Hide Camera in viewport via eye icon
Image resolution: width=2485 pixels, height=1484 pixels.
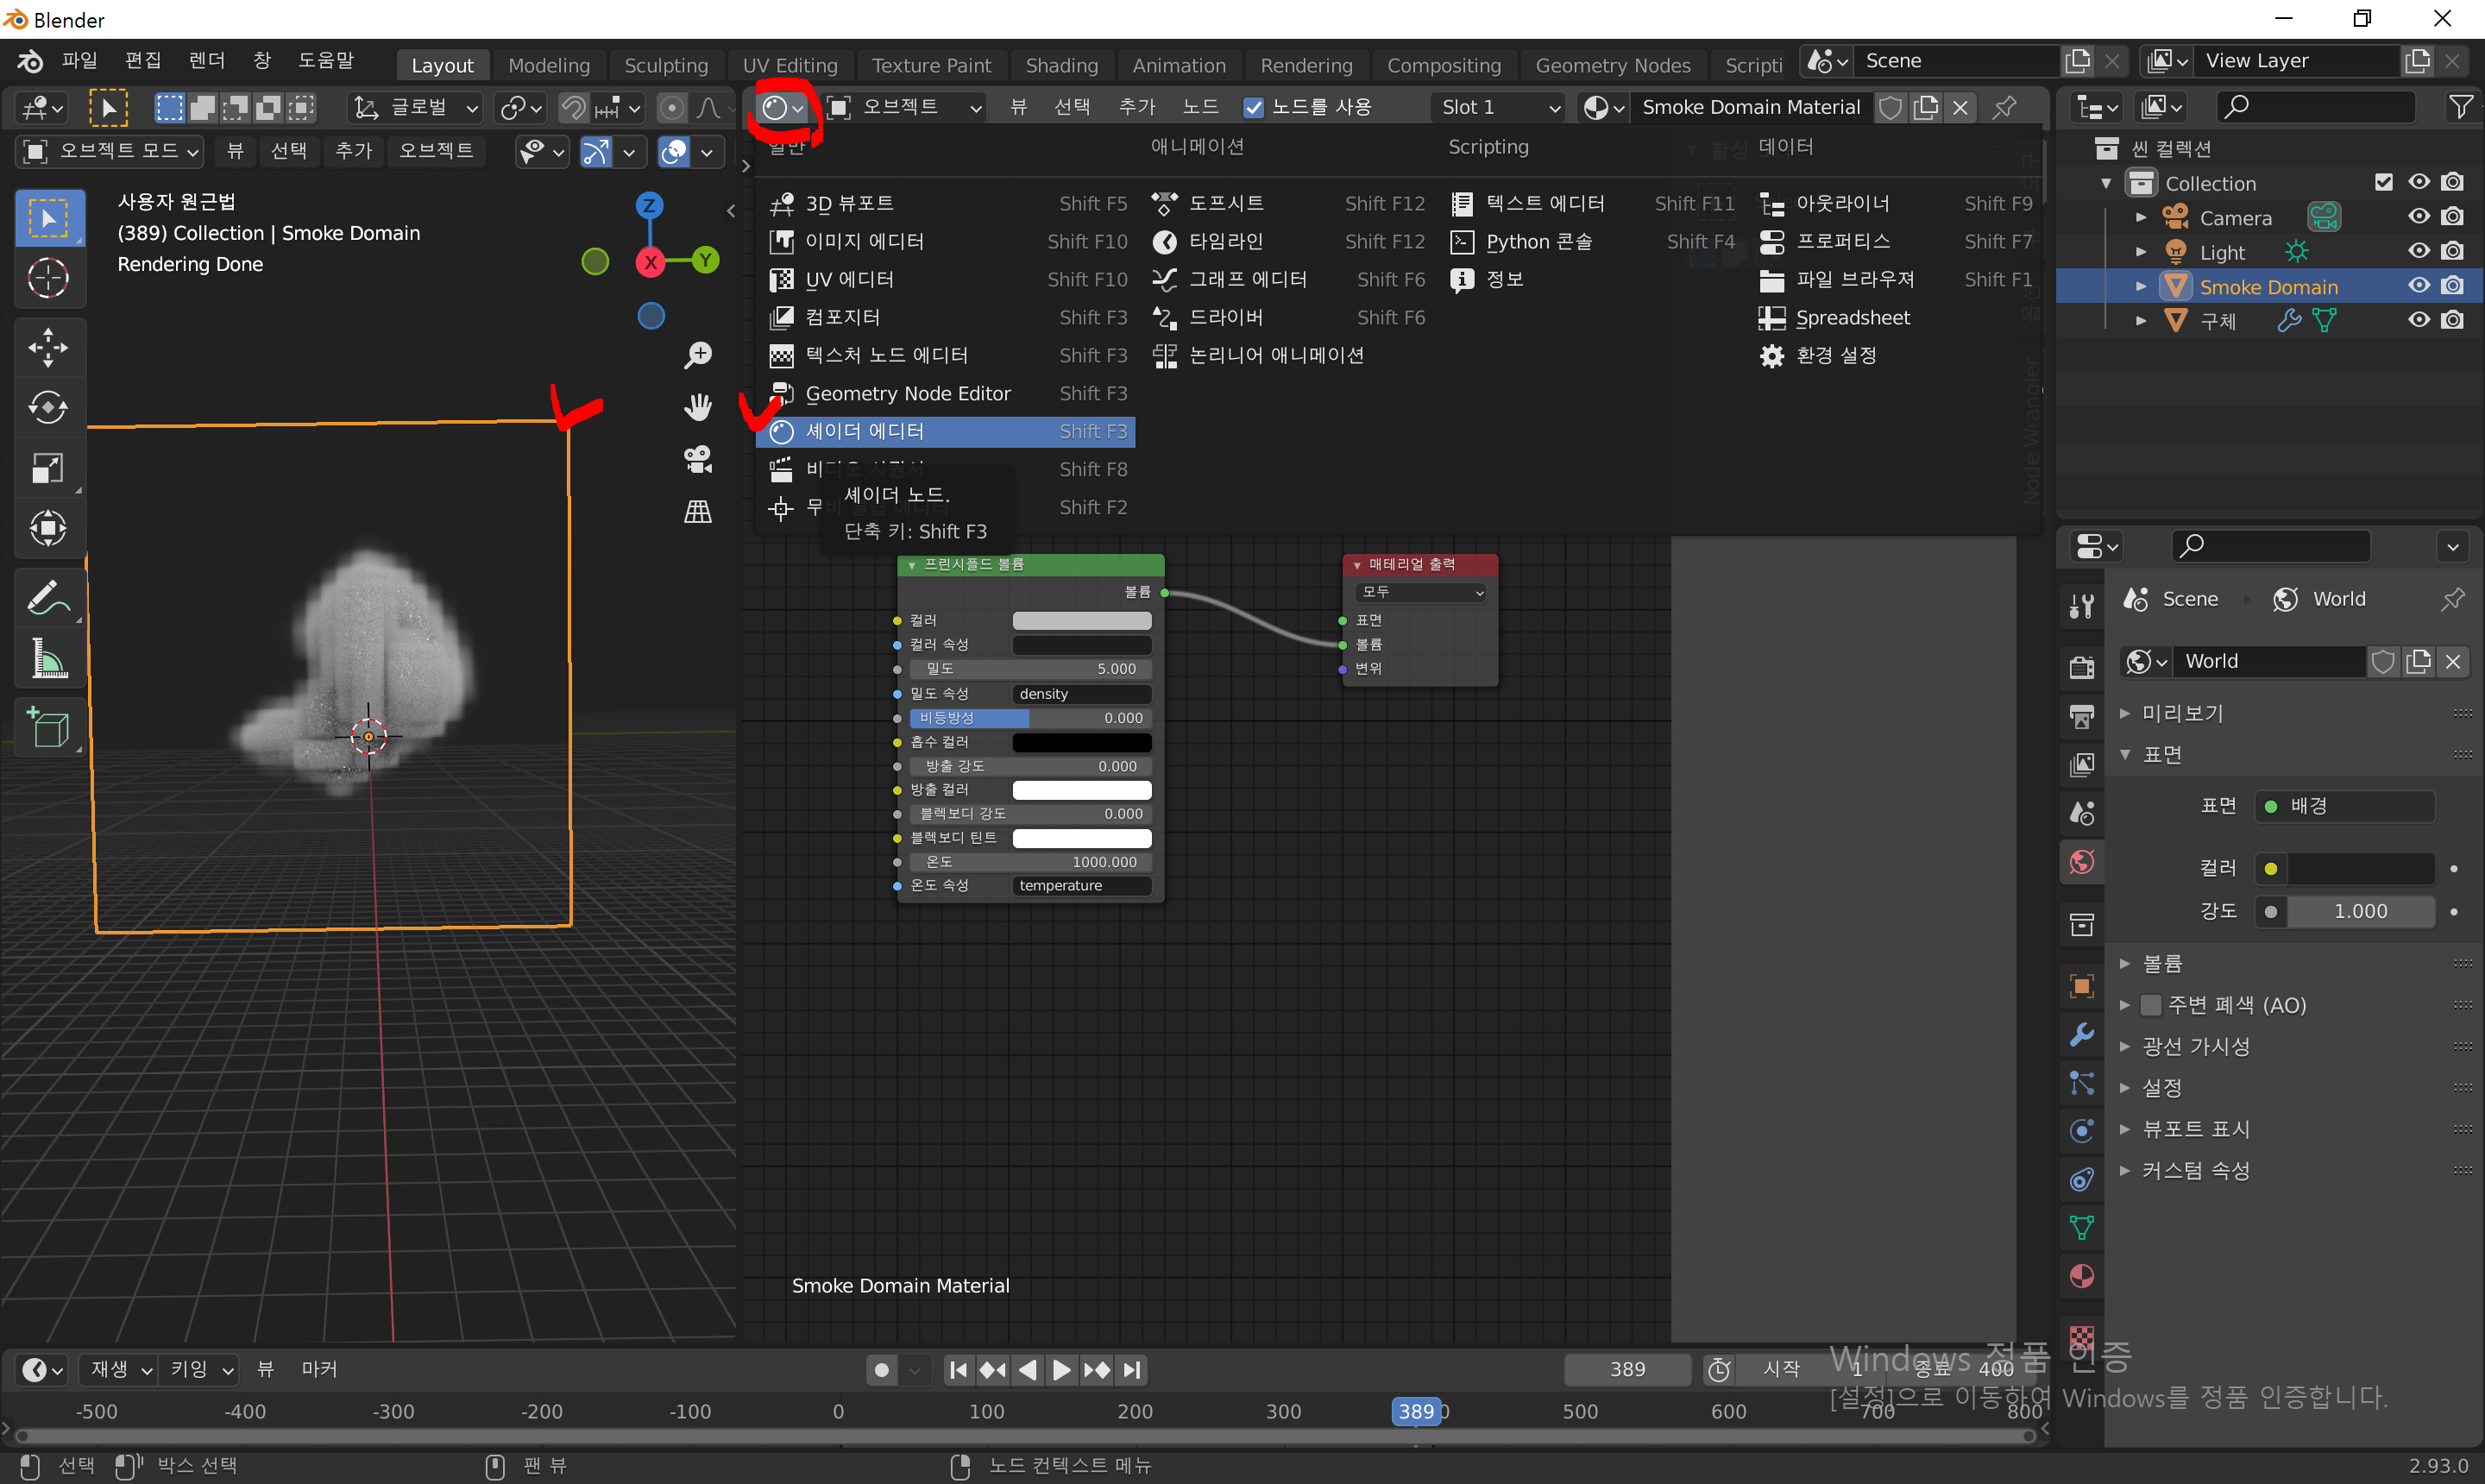[2419, 217]
